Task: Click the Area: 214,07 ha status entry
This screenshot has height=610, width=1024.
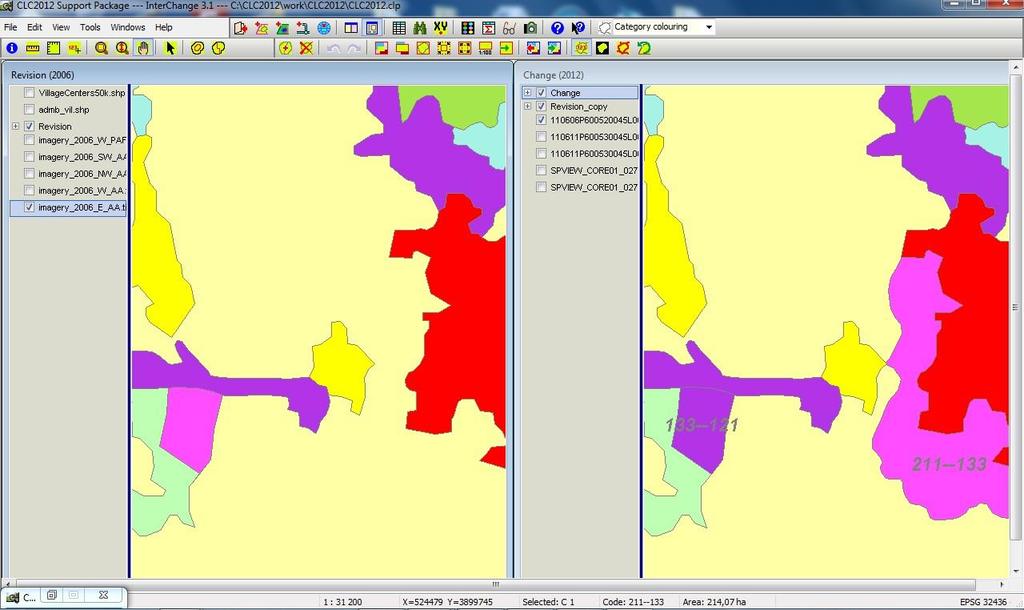Action: [714, 602]
